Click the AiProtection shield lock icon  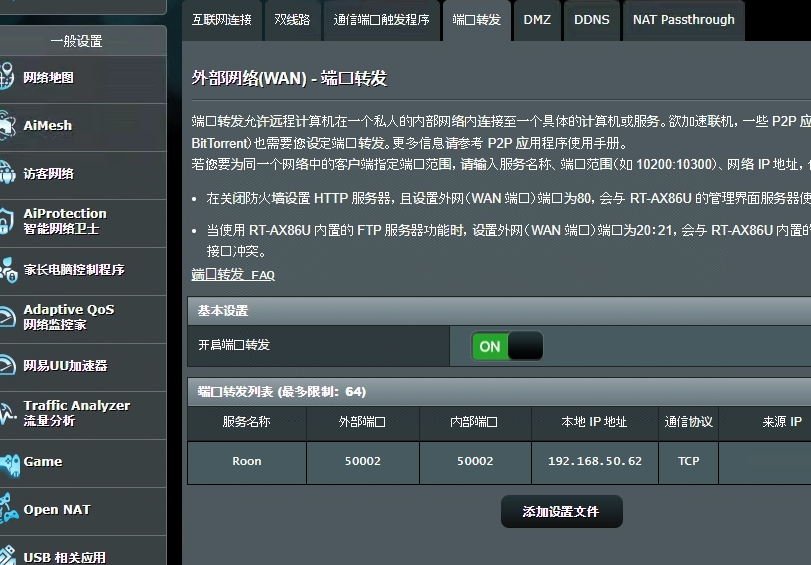click(6, 221)
